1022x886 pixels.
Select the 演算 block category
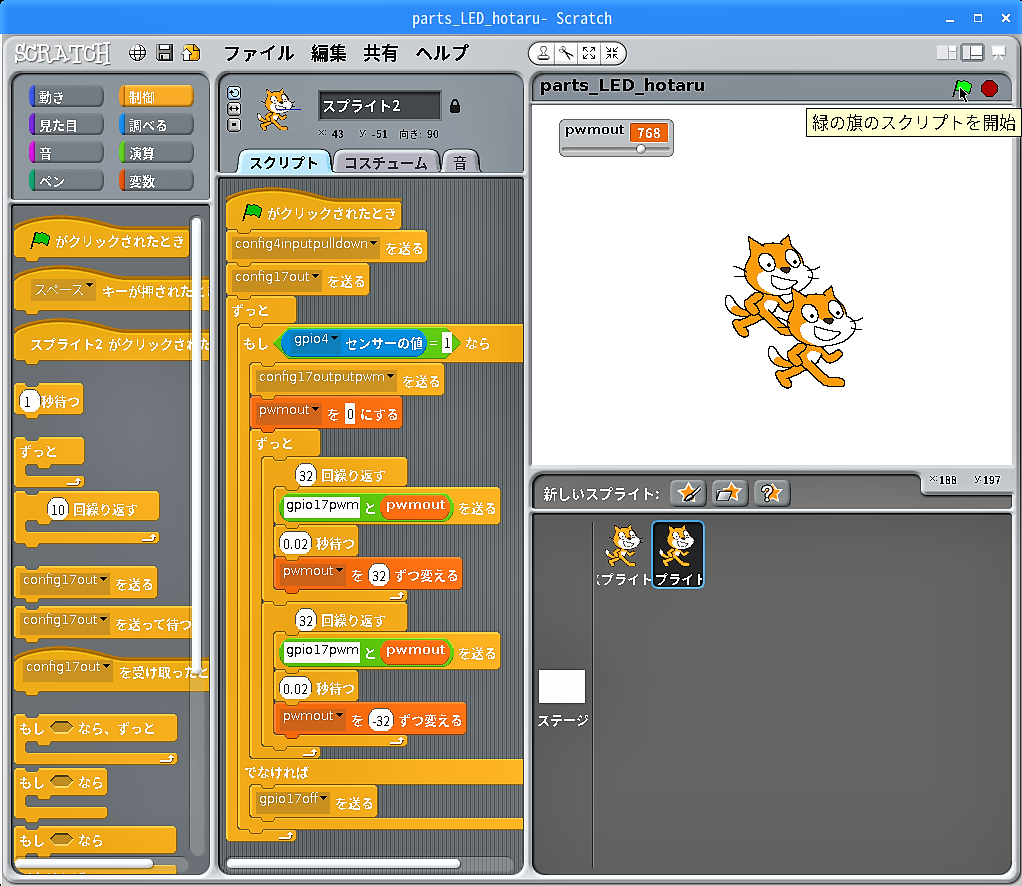pyautogui.click(x=156, y=153)
